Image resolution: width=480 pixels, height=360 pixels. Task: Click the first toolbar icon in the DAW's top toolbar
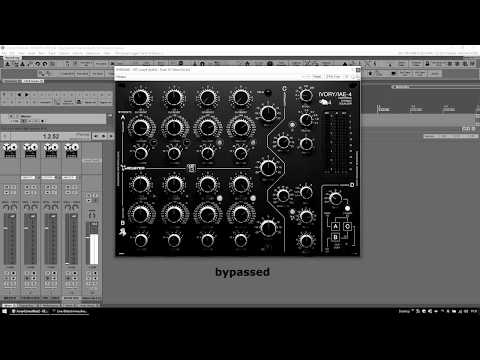pyautogui.click(x=7, y=63)
